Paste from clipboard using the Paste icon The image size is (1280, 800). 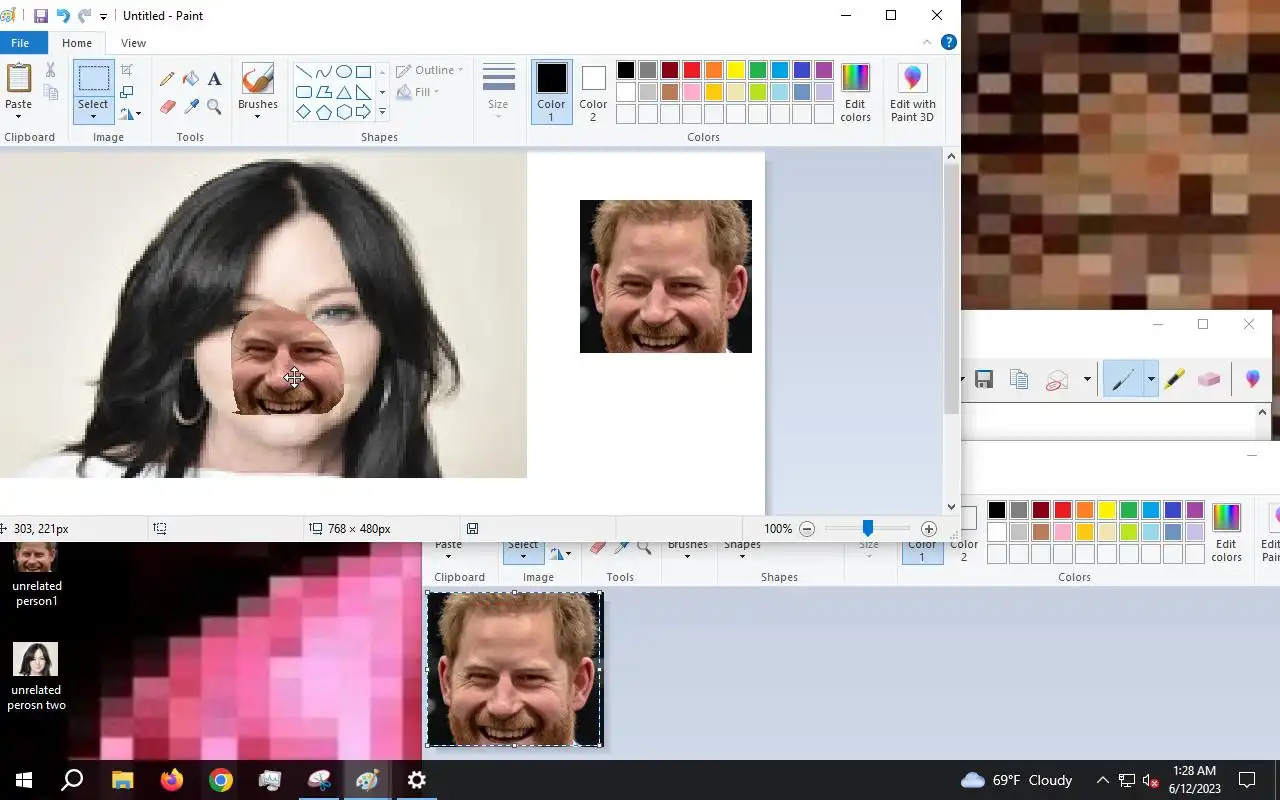tap(19, 78)
